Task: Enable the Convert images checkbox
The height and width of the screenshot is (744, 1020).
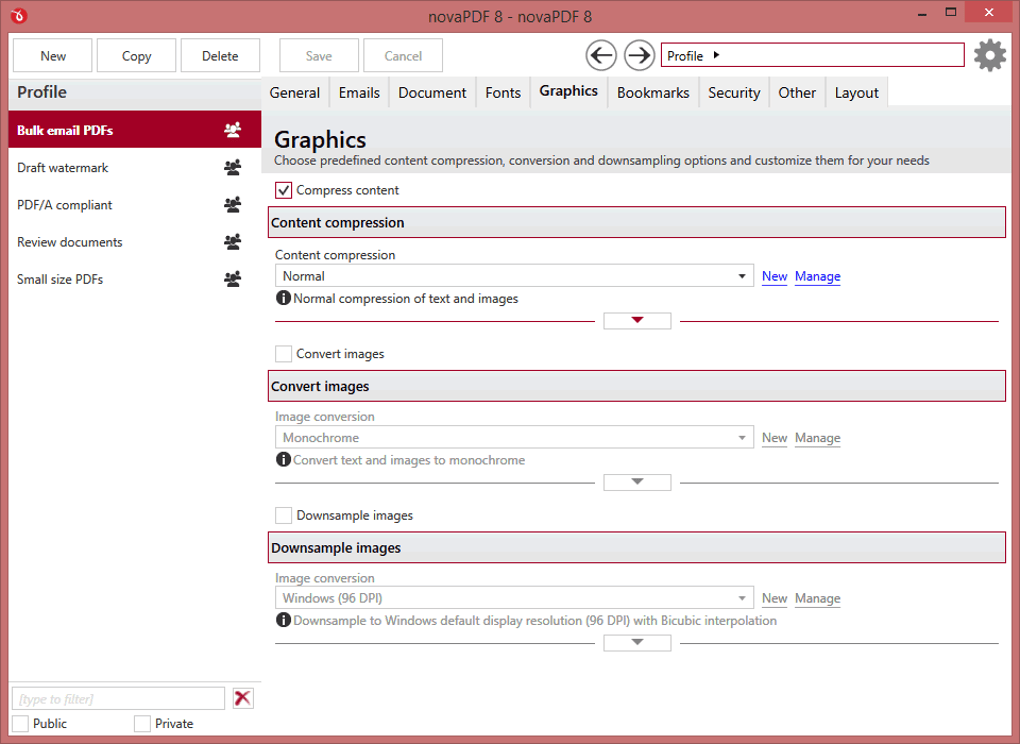Action: (283, 354)
